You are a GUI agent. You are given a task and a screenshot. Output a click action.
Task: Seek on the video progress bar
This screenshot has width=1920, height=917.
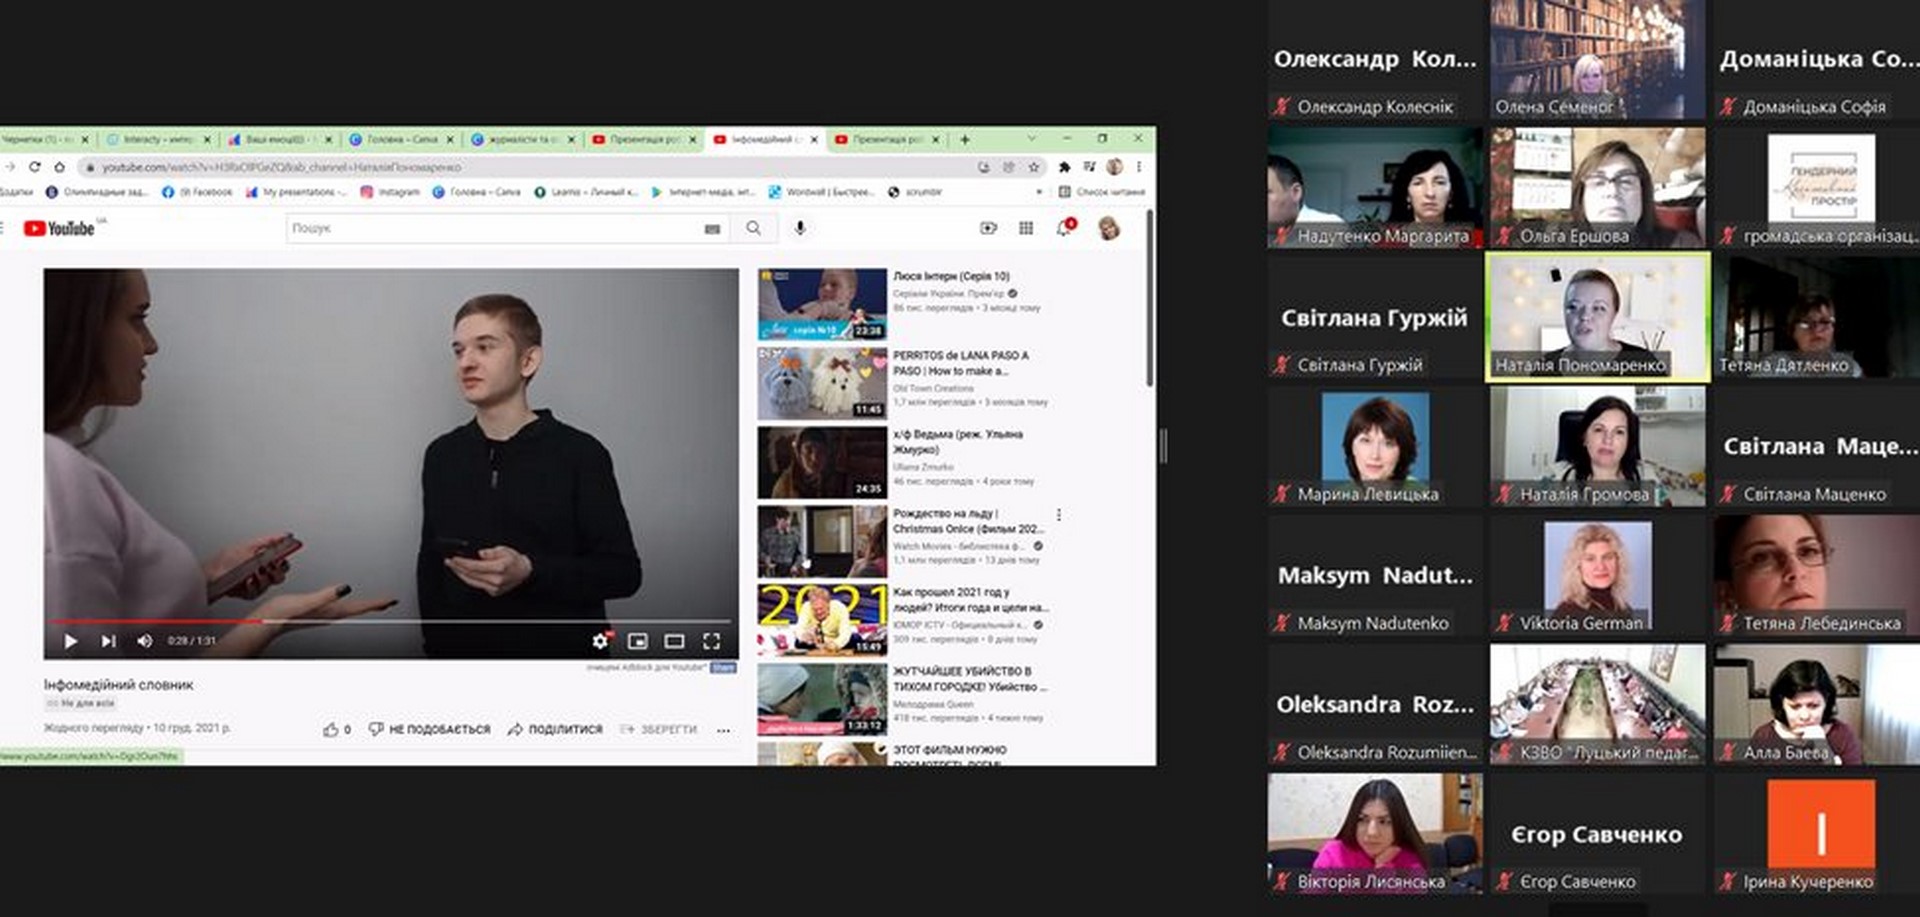(400, 622)
